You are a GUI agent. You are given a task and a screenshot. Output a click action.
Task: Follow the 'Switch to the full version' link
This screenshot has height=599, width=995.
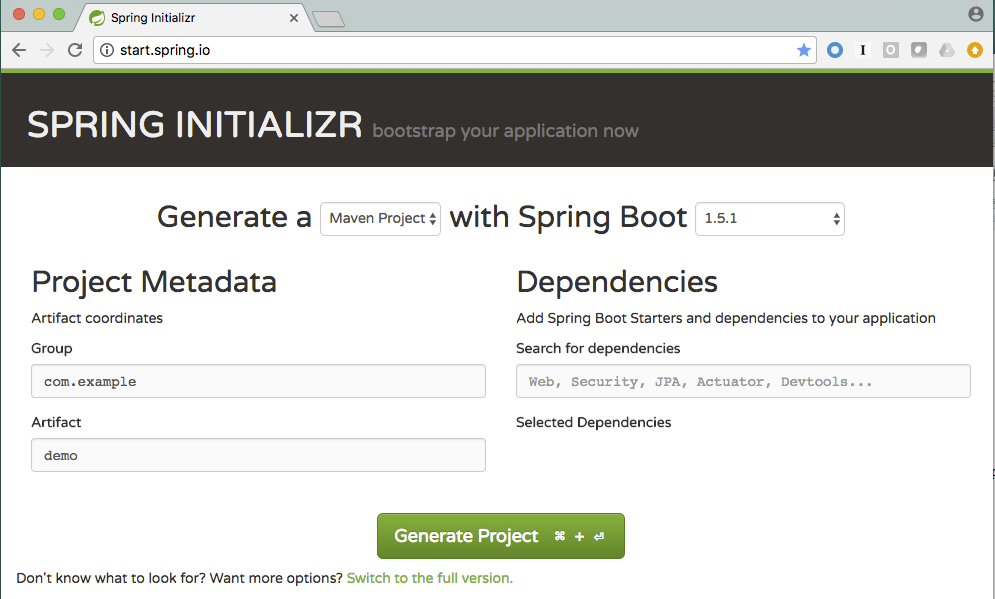[x=430, y=578]
